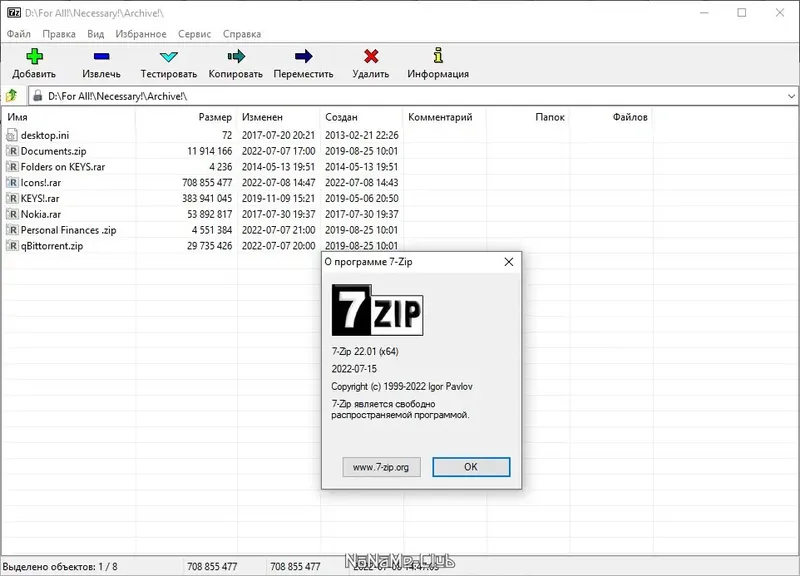Screen dimensions: 800x576
Task: Click the address path input field
Action: pyautogui.click(x=413, y=96)
